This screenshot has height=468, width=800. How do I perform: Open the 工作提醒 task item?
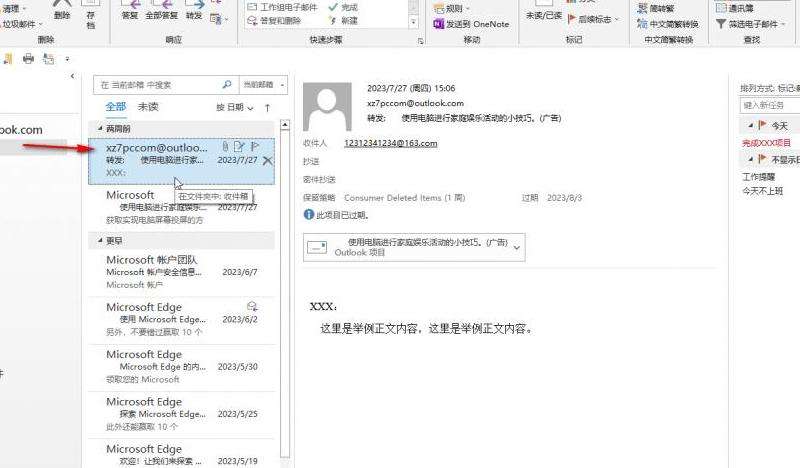[759, 177]
